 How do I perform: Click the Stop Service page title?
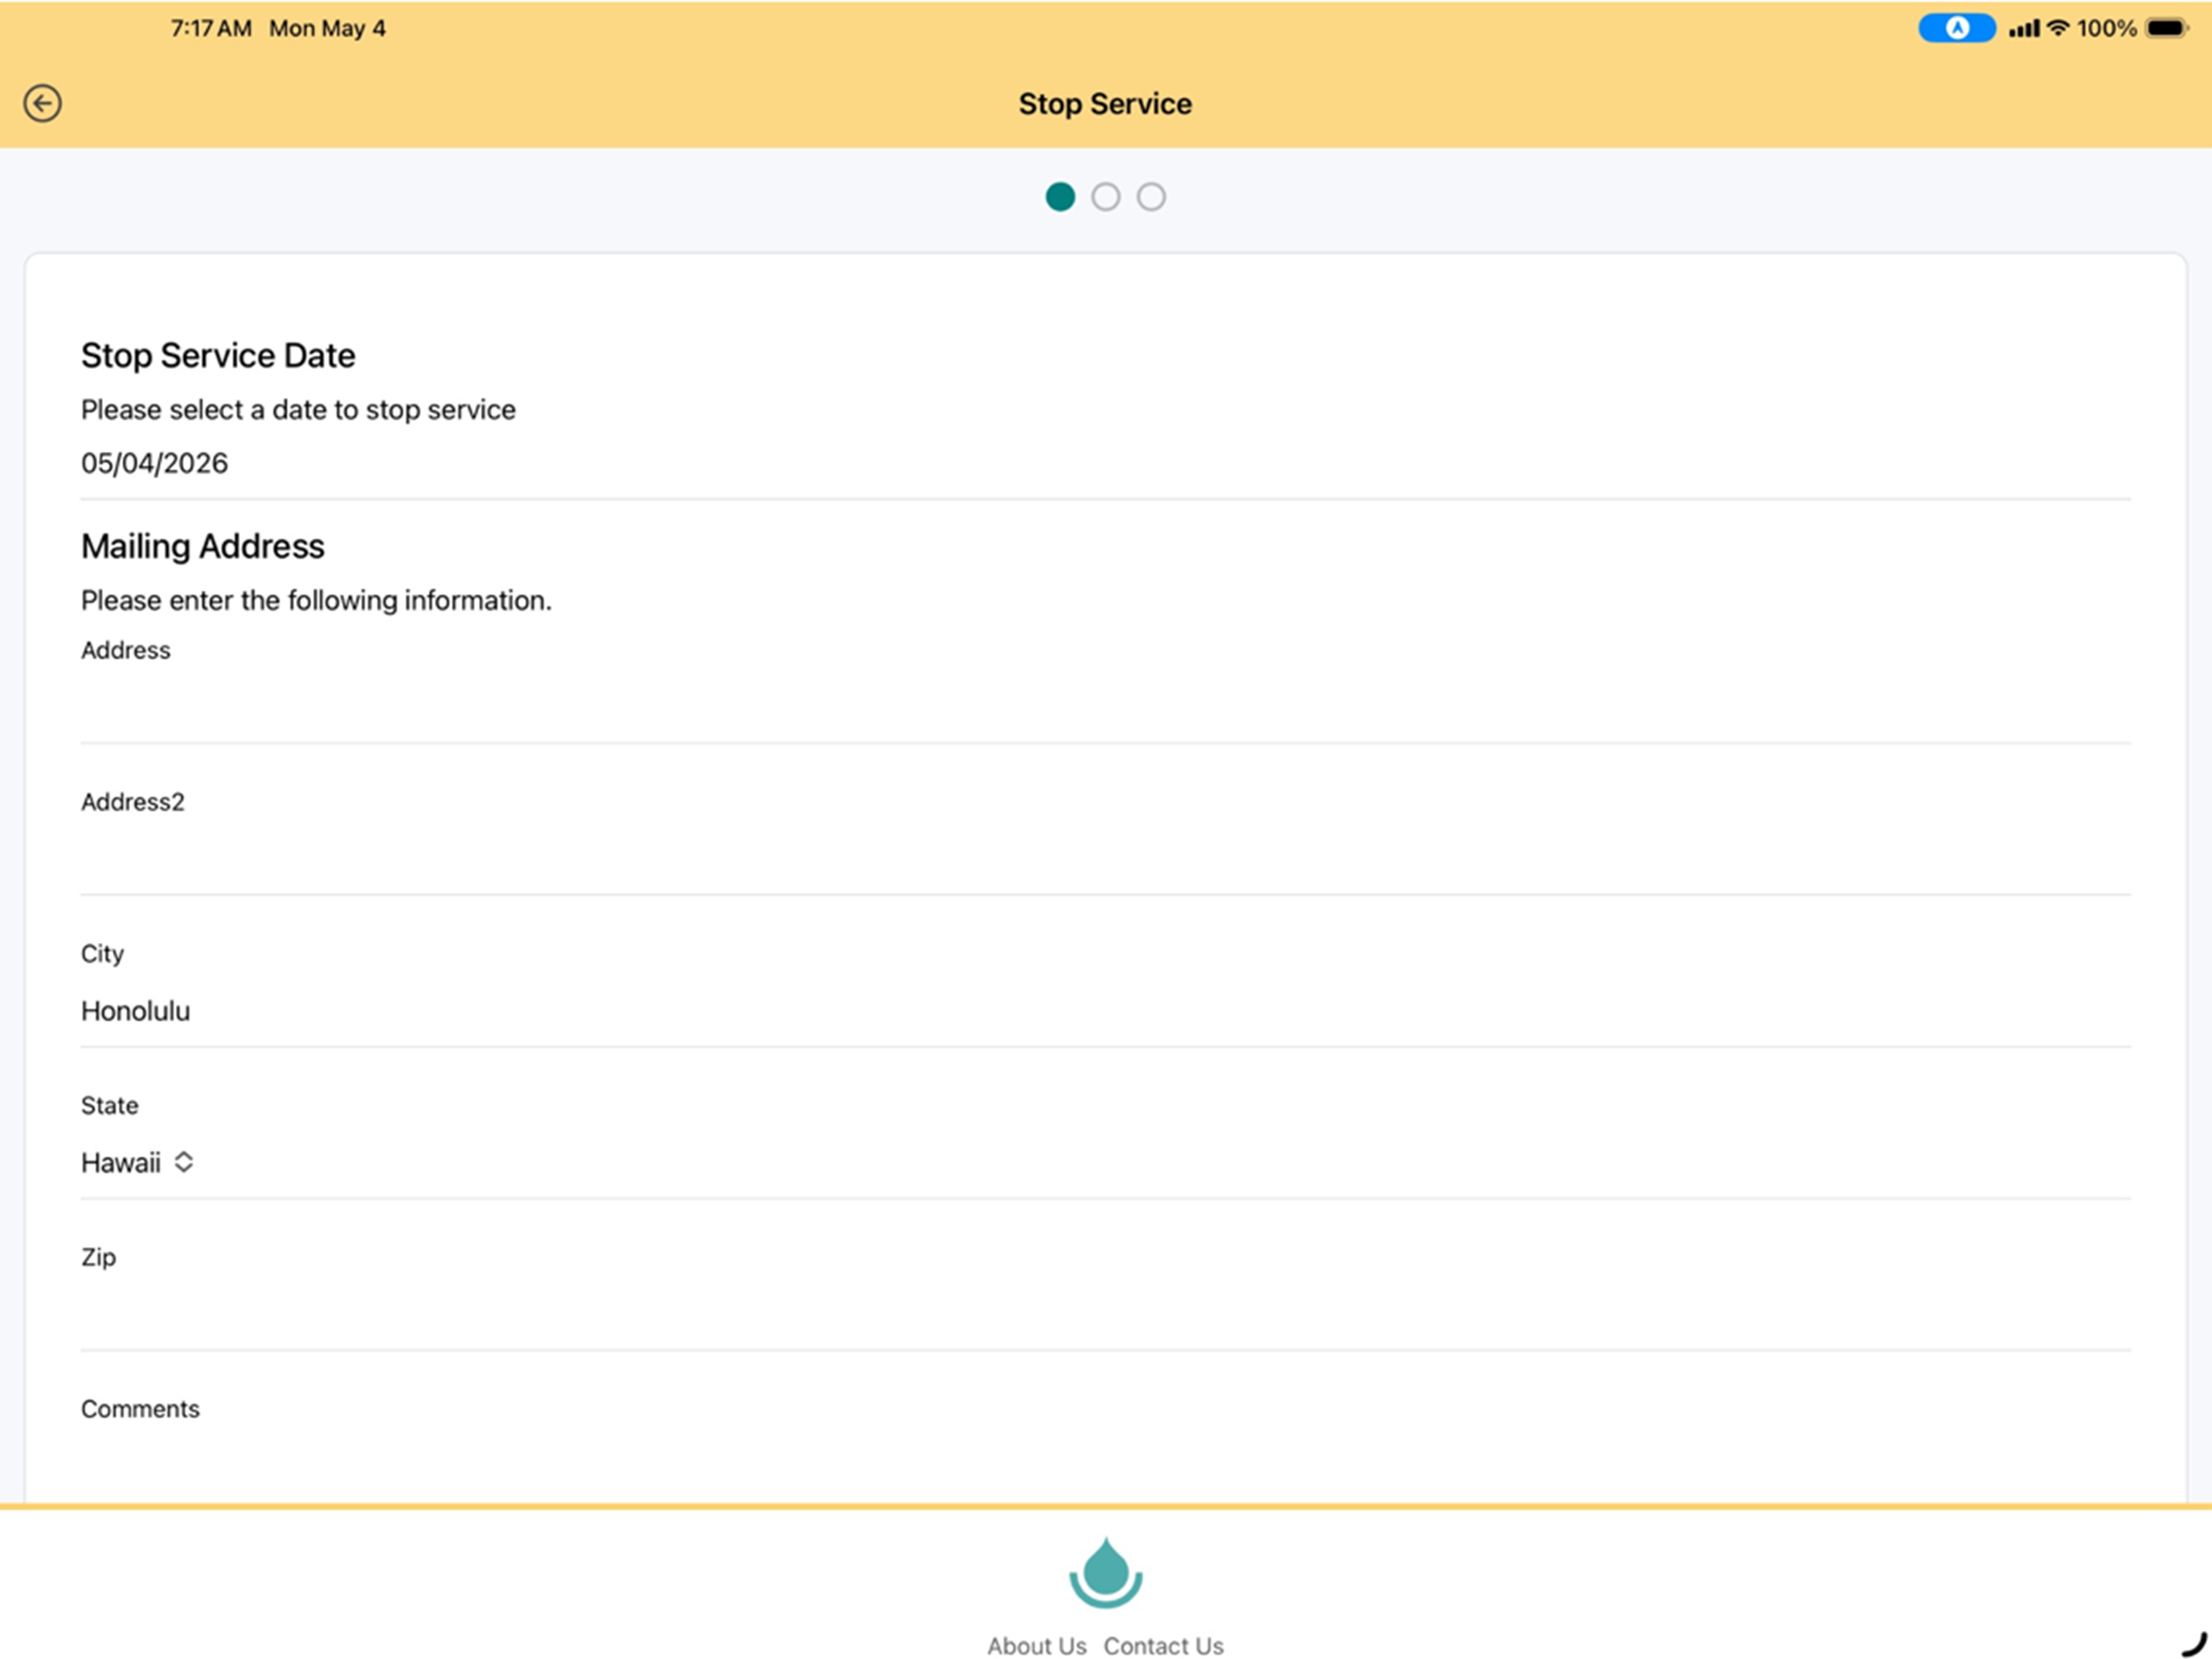point(1105,104)
